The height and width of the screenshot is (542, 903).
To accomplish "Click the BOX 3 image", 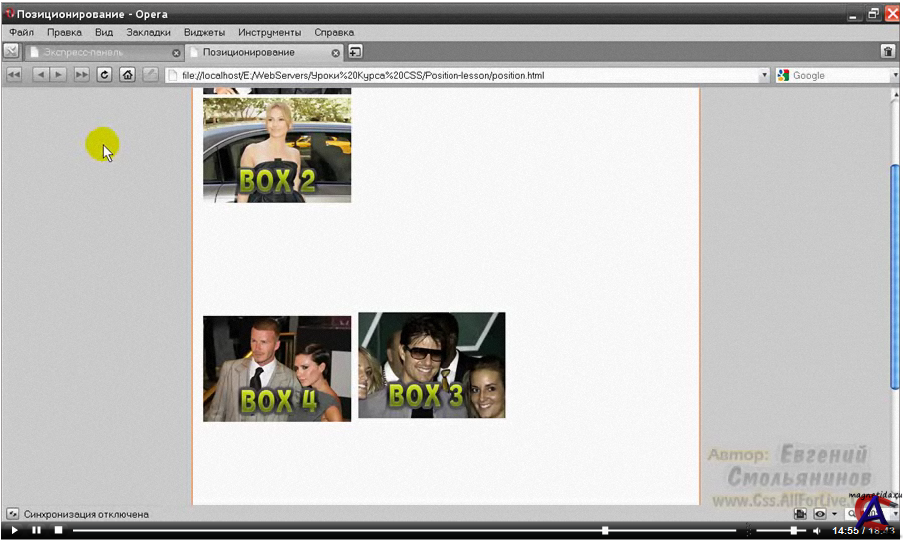I will [432, 365].
